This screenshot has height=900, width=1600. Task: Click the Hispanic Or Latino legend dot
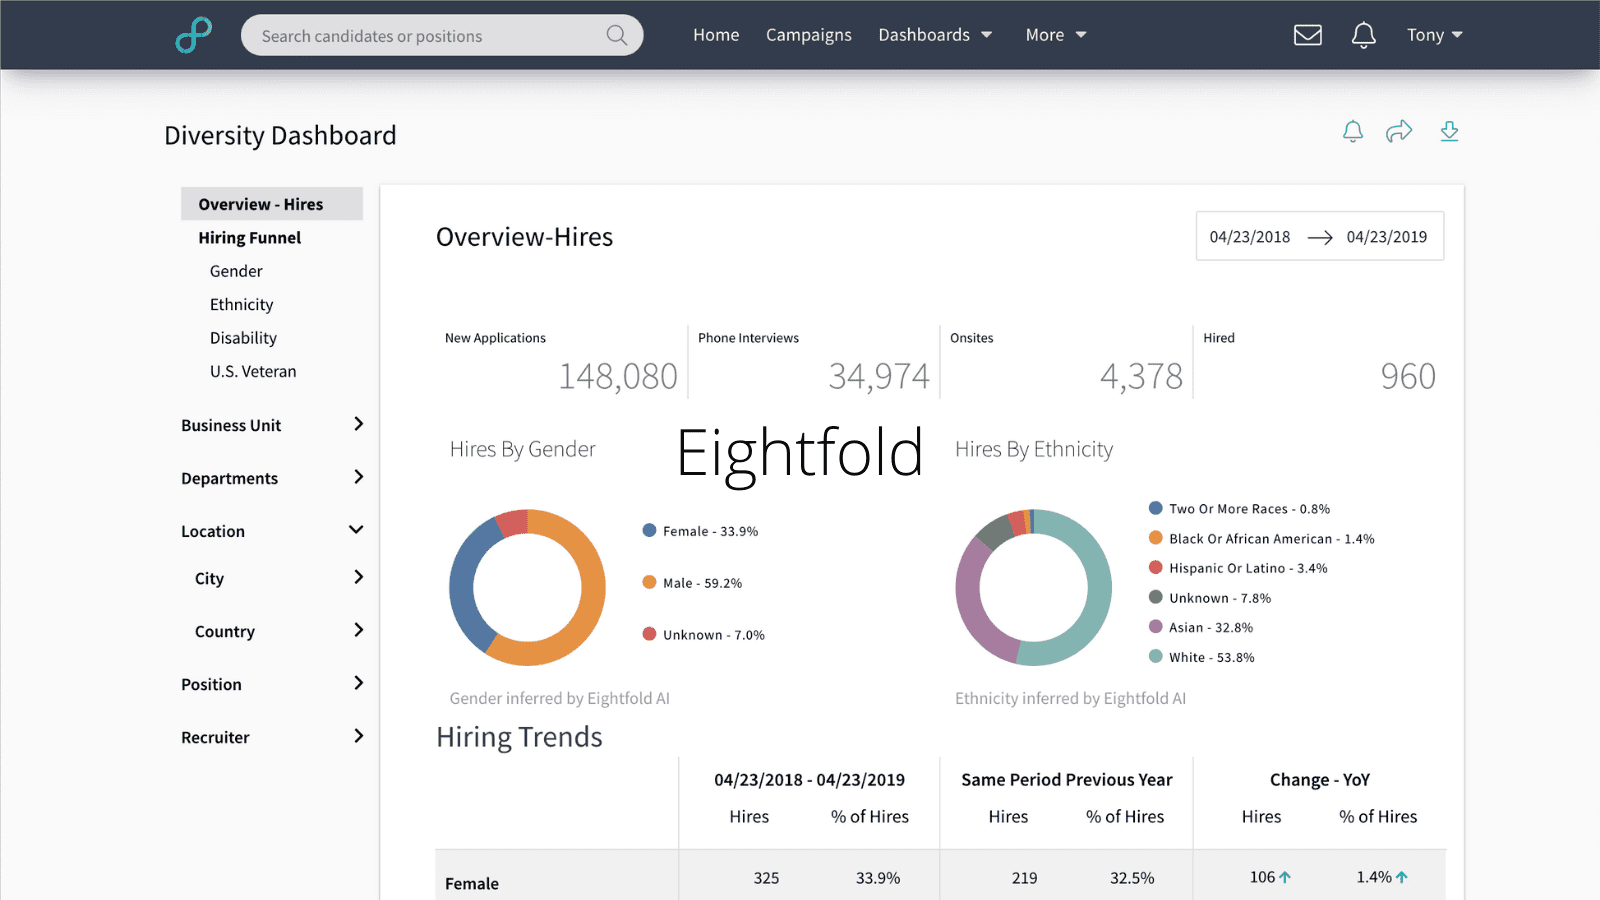(x=1156, y=567)
